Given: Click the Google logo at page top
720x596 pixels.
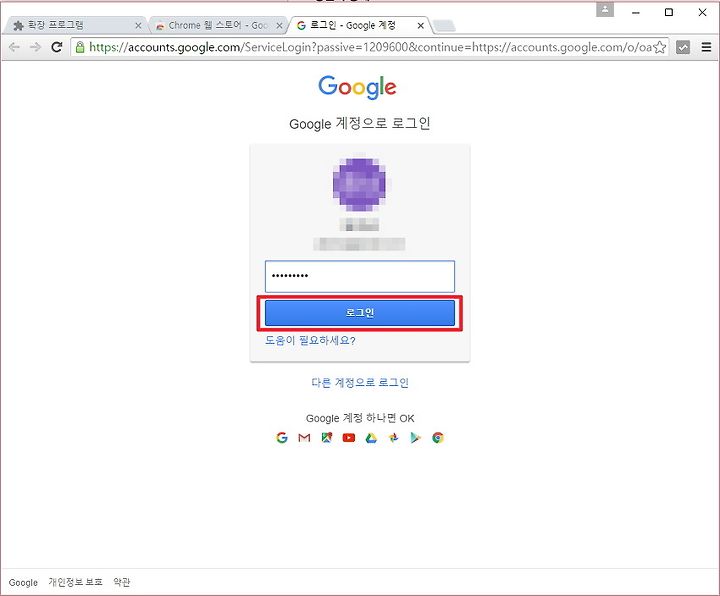Looking at the screenshot, I should (357, 87).
